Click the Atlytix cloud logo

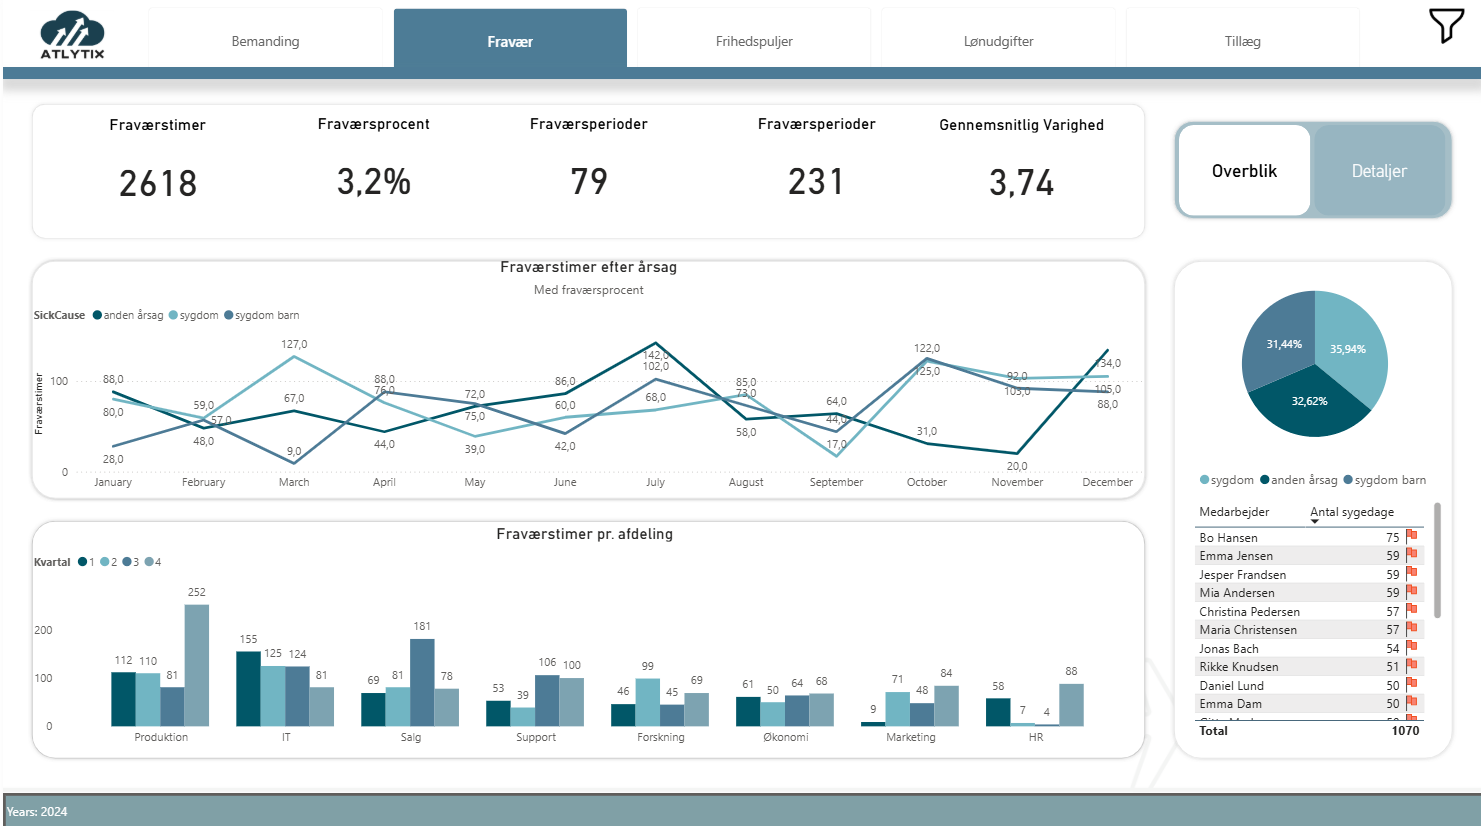[72, 35]
